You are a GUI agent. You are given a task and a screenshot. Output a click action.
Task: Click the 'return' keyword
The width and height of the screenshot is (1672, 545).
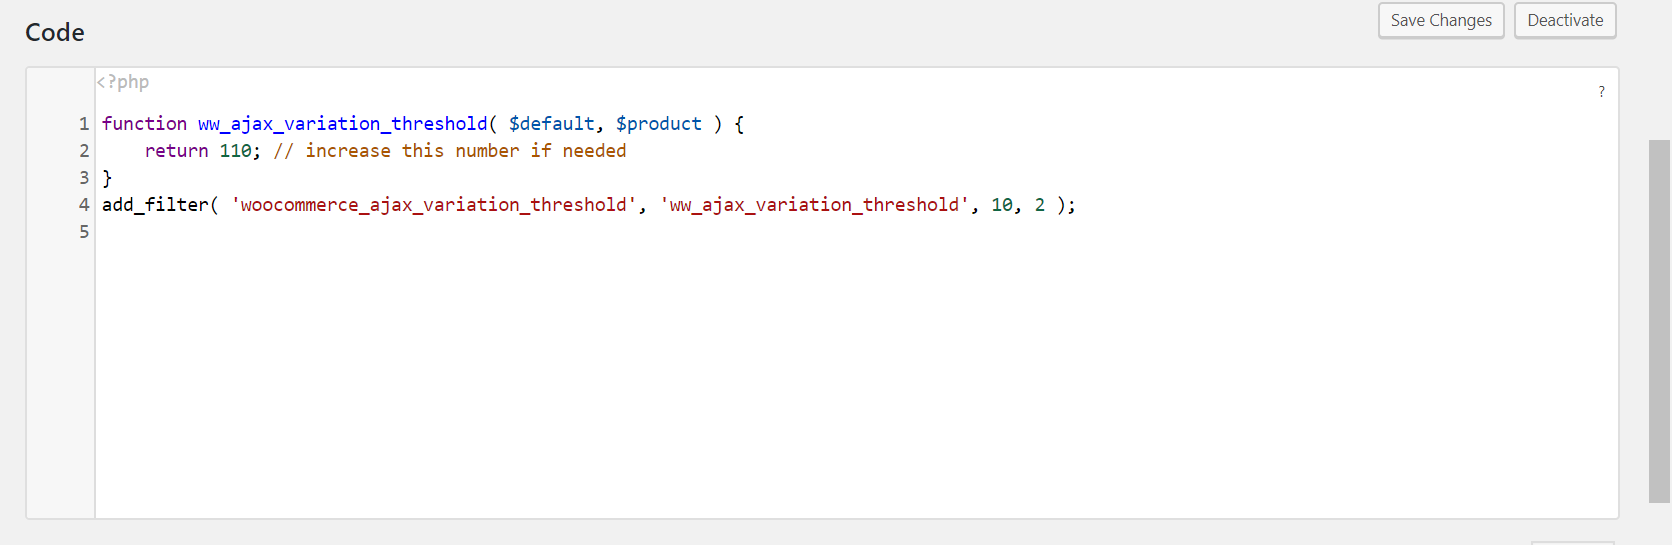177,151
